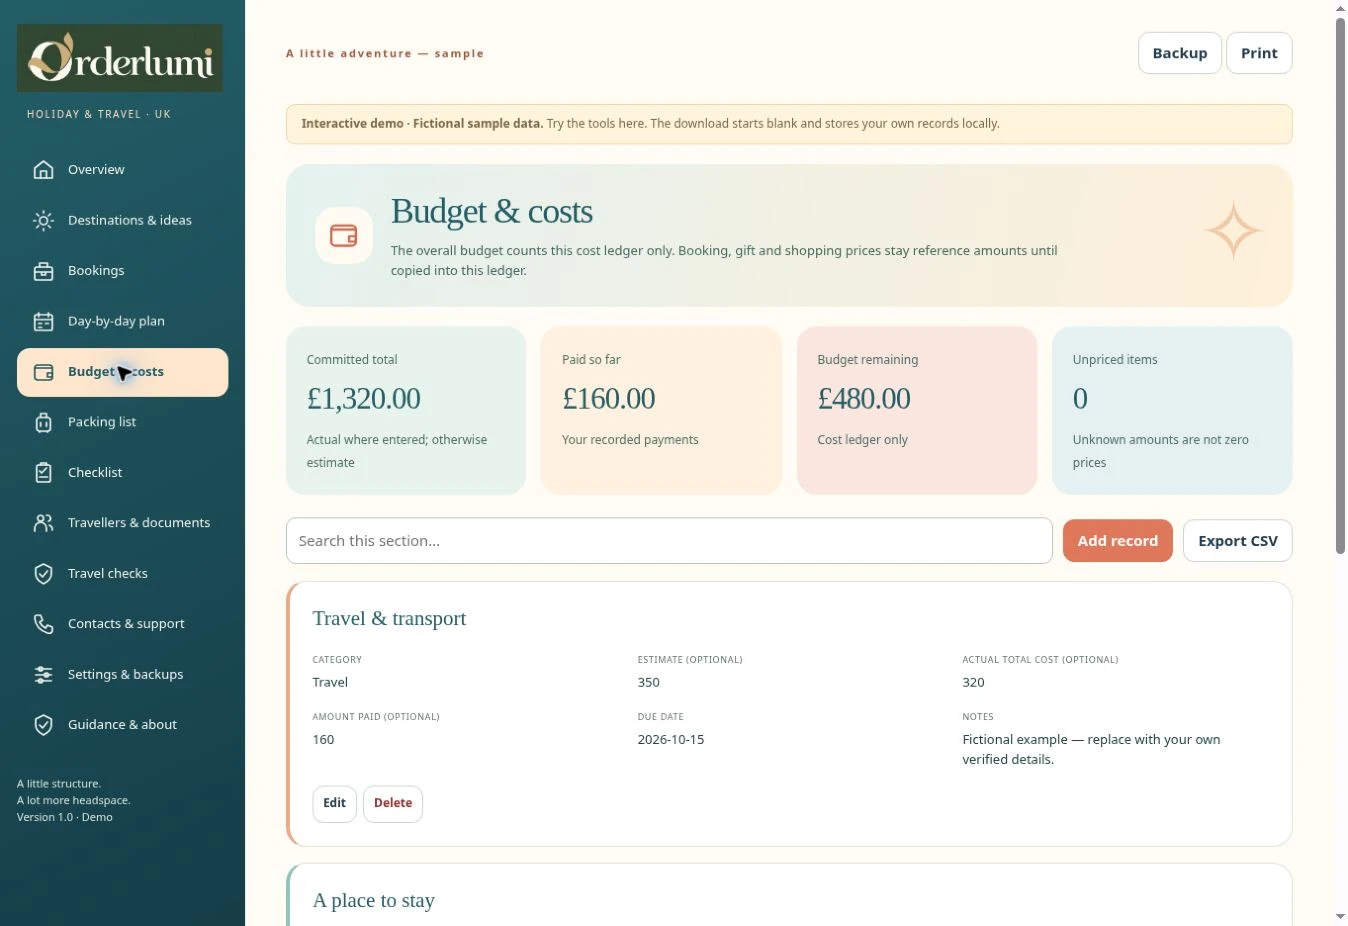The width and height of the screenshot is (1348, 926).
Task: Click the due date 2026-10-15
Action: (x=671, y=740)
